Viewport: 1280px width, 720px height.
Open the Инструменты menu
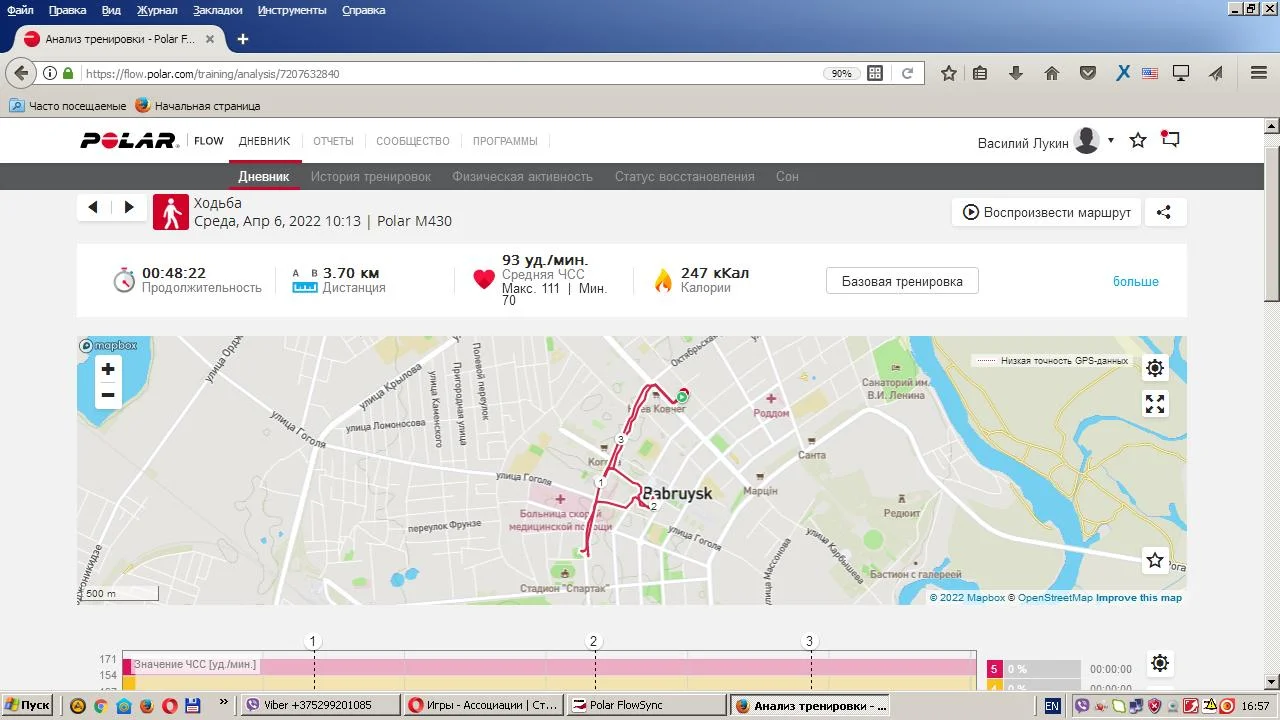point(292,10)
